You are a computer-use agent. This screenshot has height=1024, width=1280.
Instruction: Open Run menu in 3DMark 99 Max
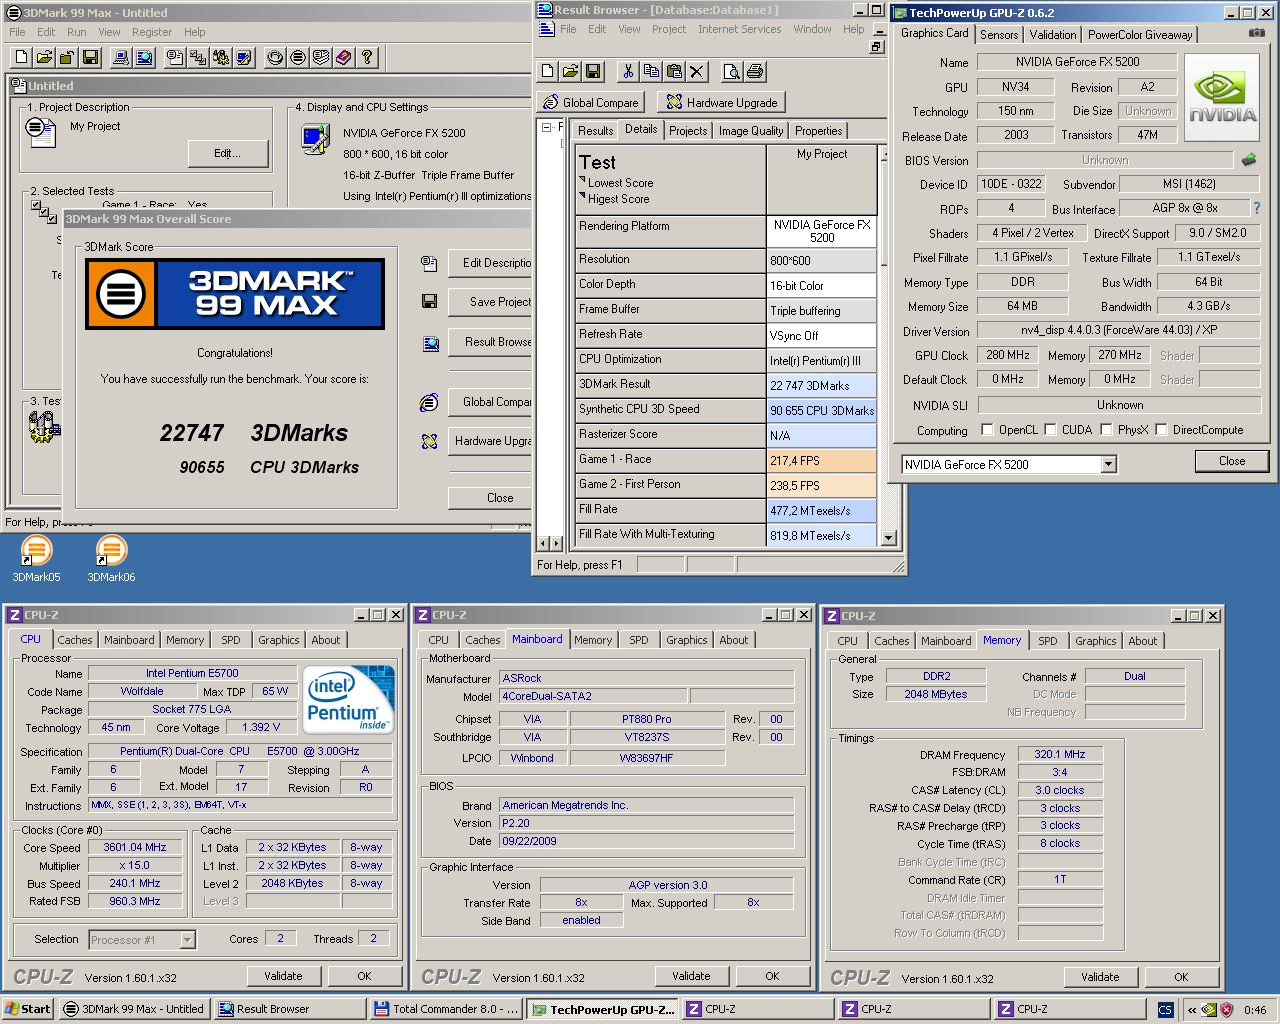coord(77,32)
